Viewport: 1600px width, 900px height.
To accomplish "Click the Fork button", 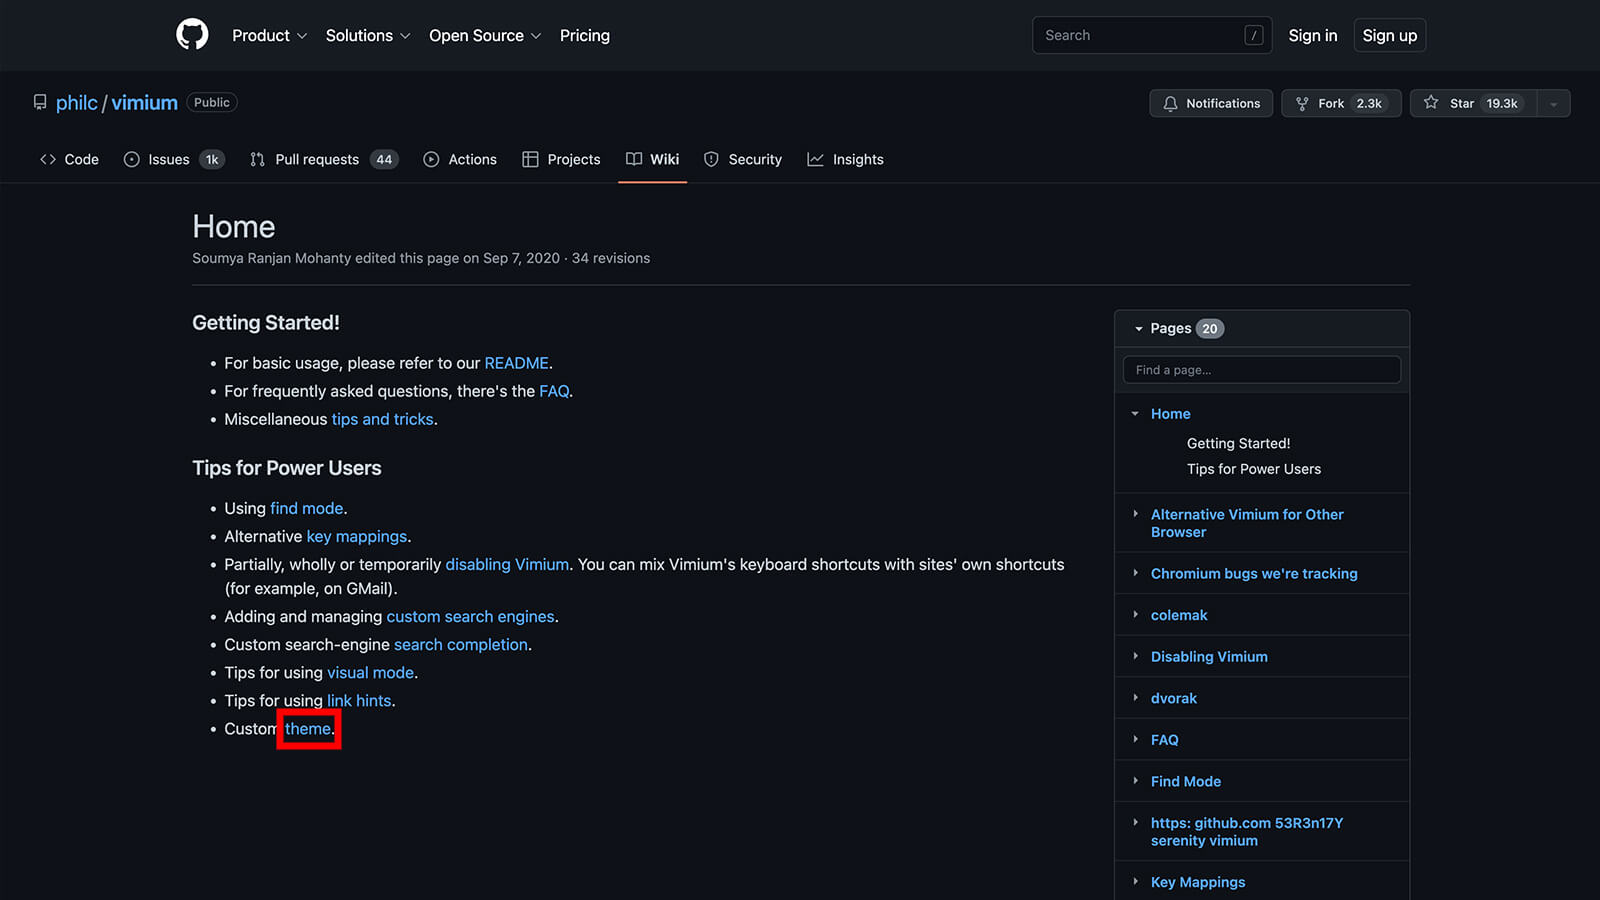I will 1341,103.
